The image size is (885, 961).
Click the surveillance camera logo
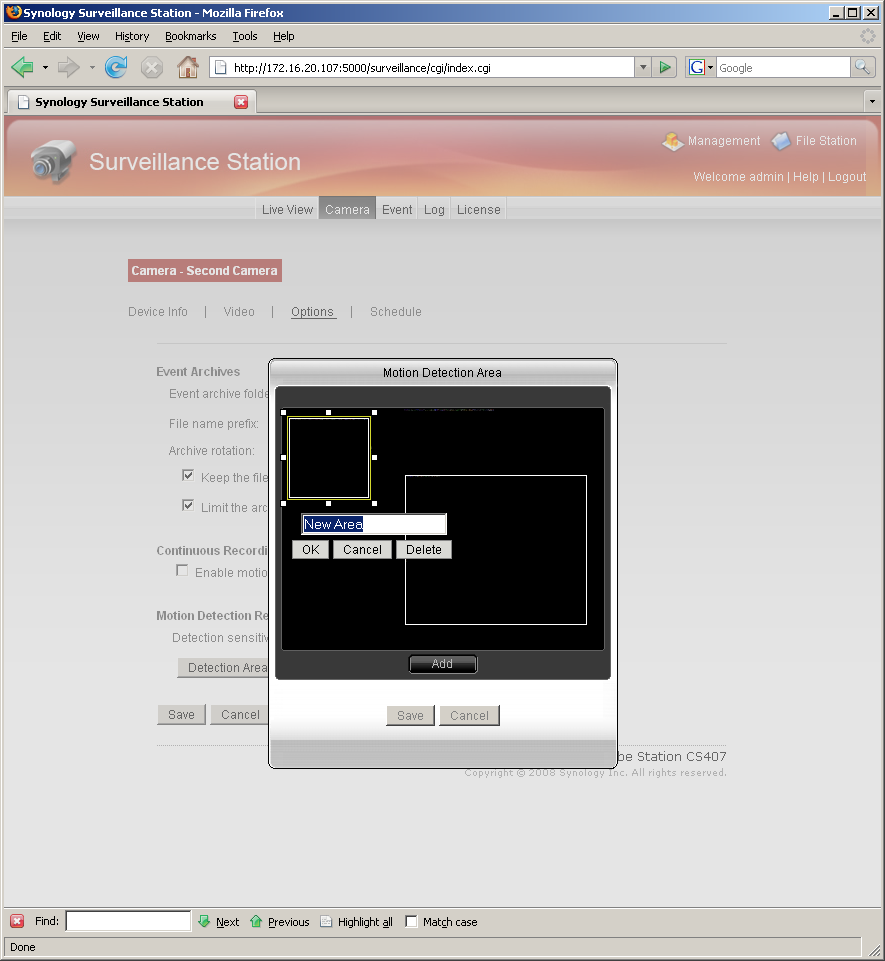coord(53,161)
